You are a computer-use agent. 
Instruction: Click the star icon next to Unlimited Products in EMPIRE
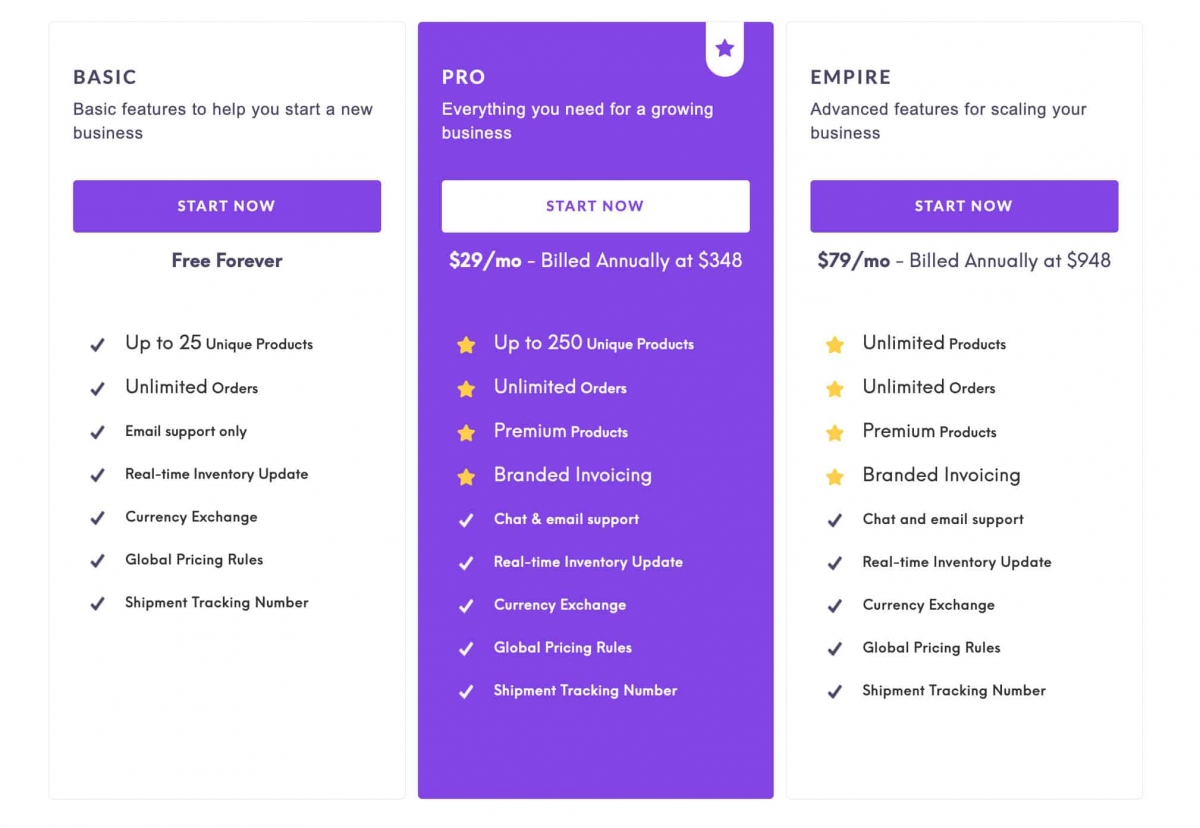(835, 344)
